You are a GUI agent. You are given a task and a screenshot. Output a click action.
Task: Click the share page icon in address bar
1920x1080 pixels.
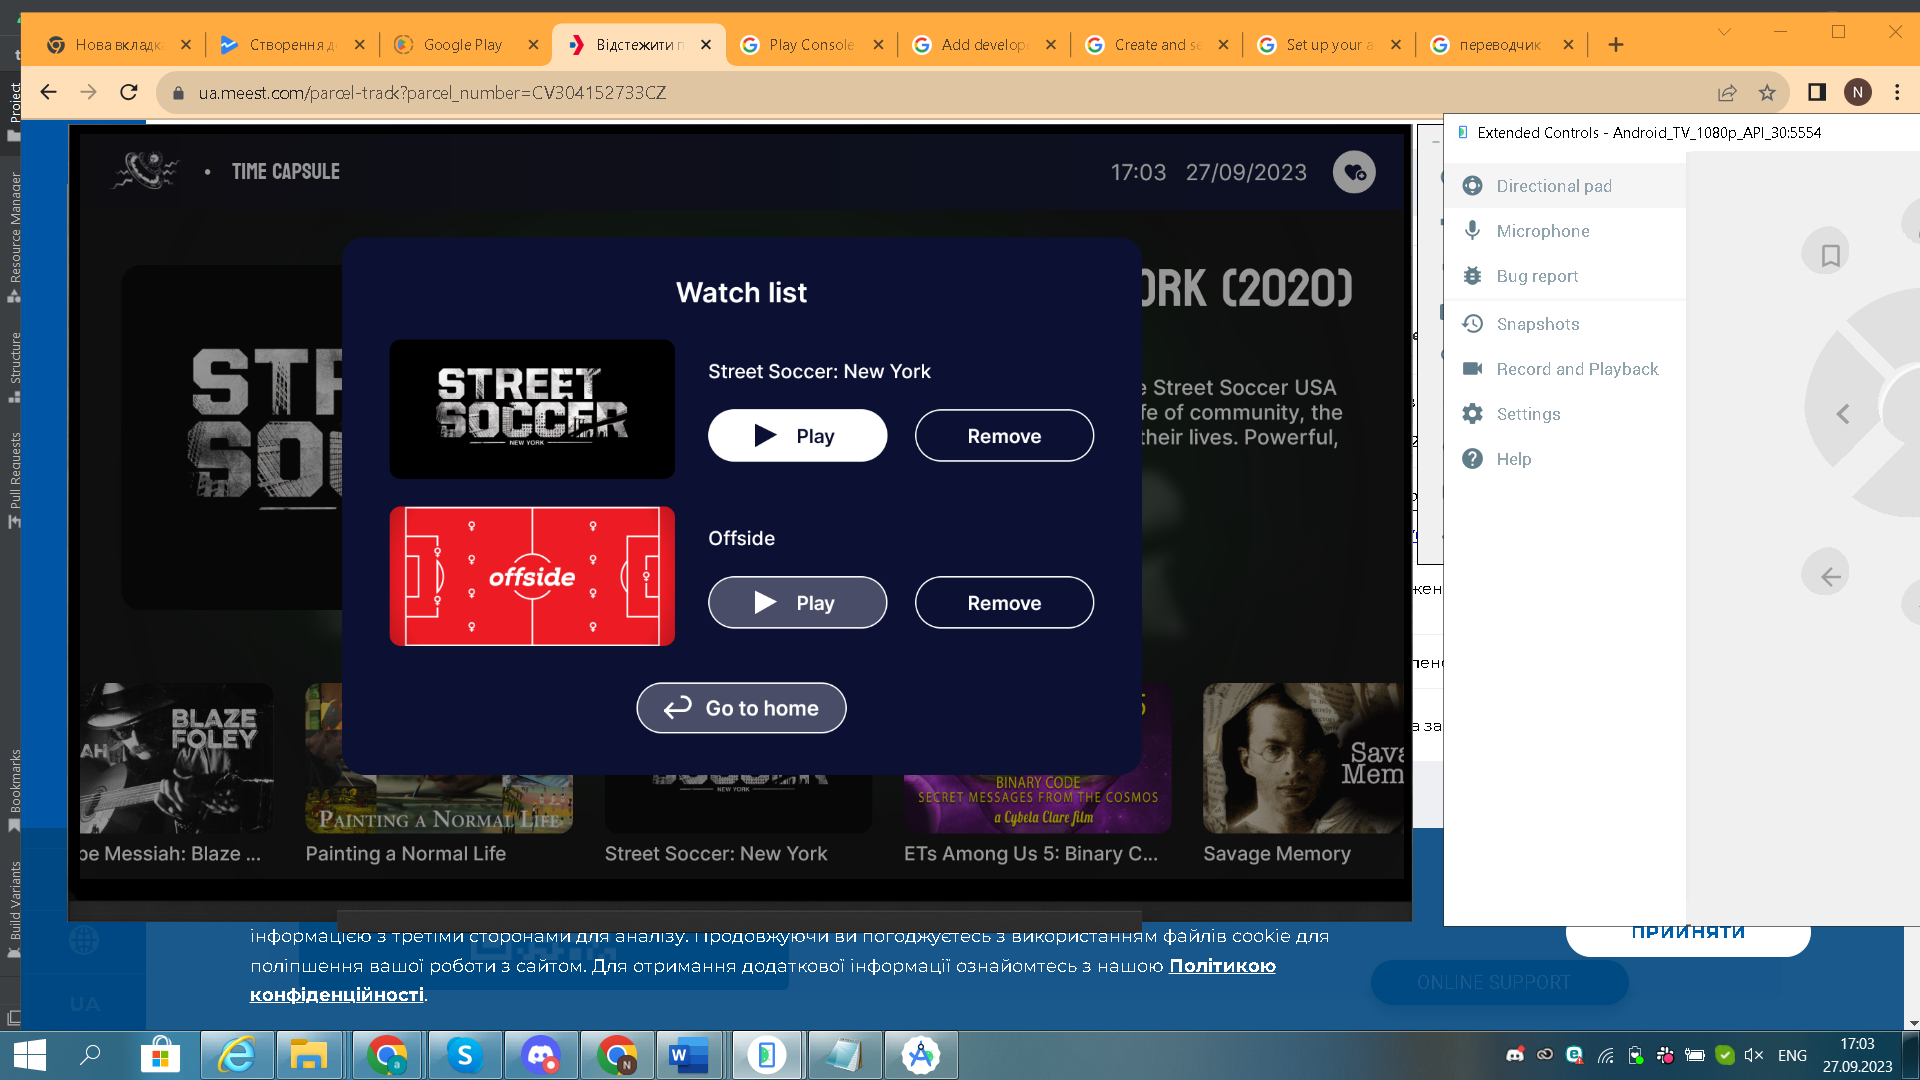(1727, 93)
